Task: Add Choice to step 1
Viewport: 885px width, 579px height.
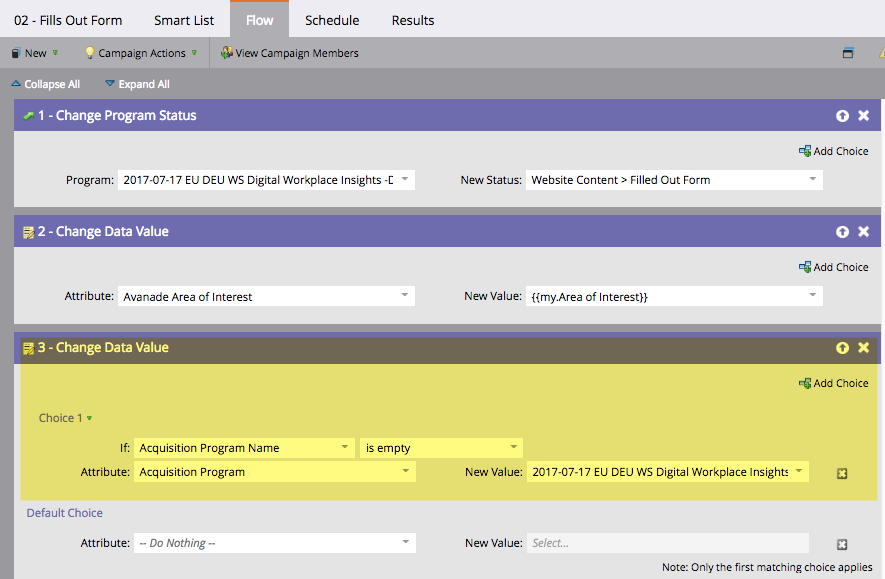Action: click(834, 151)
